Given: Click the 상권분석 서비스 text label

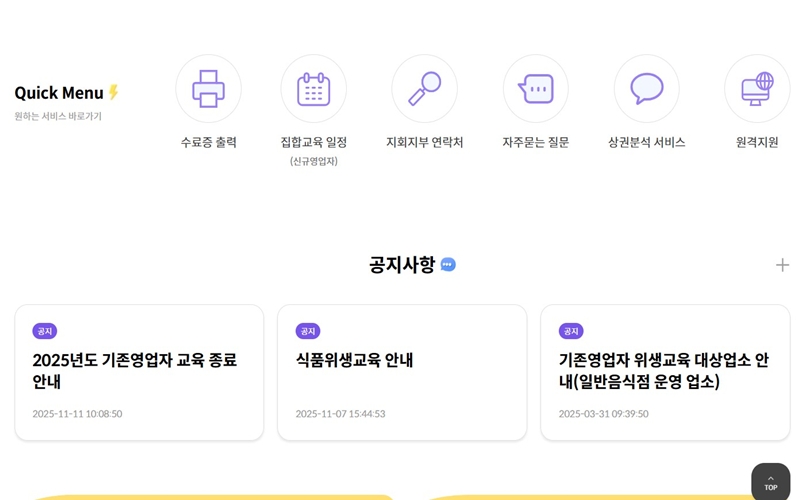Looking at the screenshot, I should [x=646, y=142].
